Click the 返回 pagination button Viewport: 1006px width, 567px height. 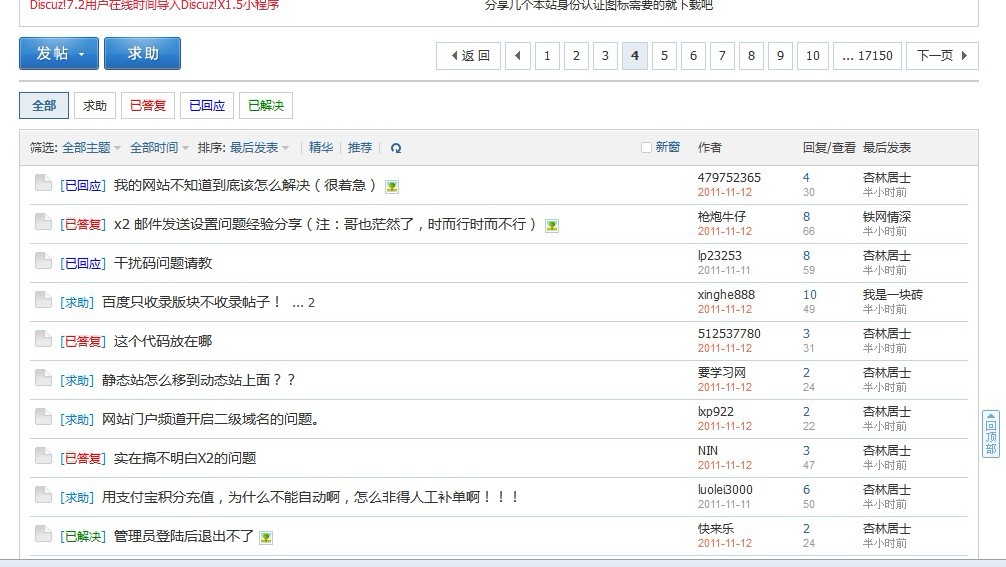point(468,56)
